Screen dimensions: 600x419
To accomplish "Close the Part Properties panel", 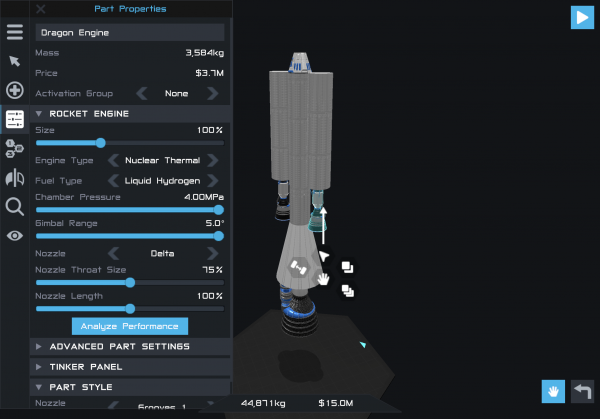I will point(41,9).
